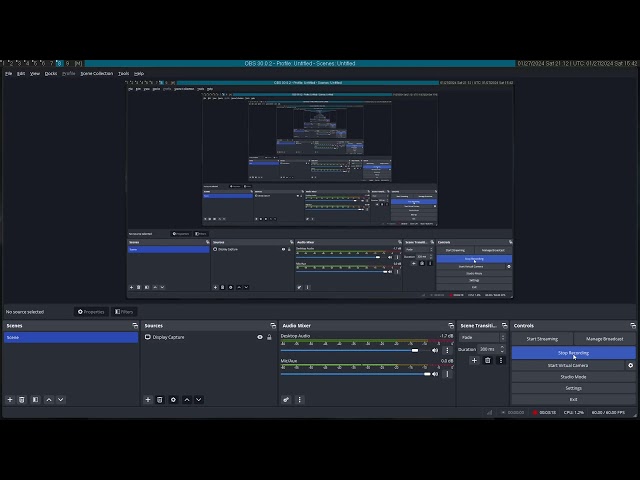
Task: Click the date and time clock in top bar
Action: 578,64
